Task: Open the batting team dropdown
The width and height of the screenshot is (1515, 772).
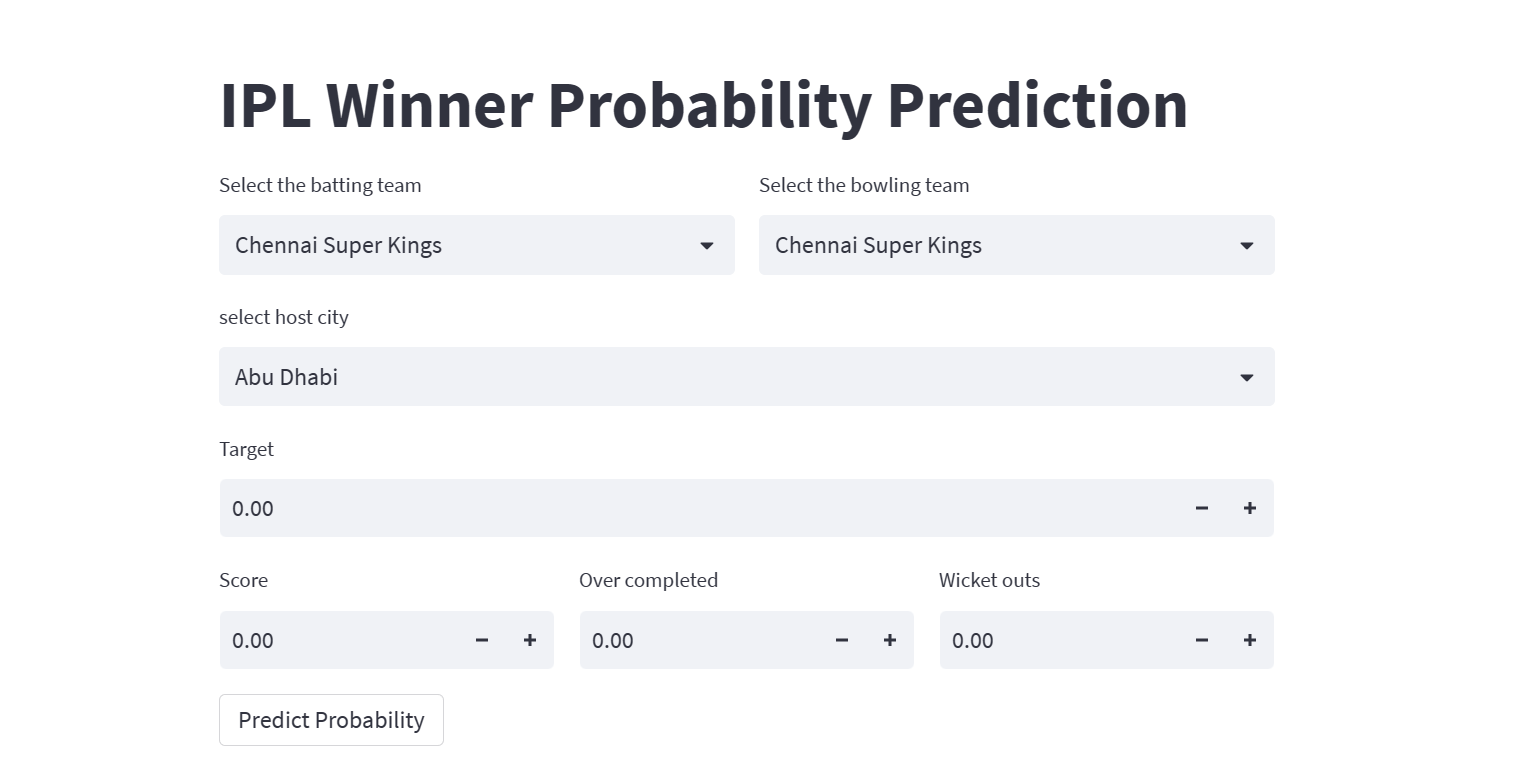Action: point(460,245)
